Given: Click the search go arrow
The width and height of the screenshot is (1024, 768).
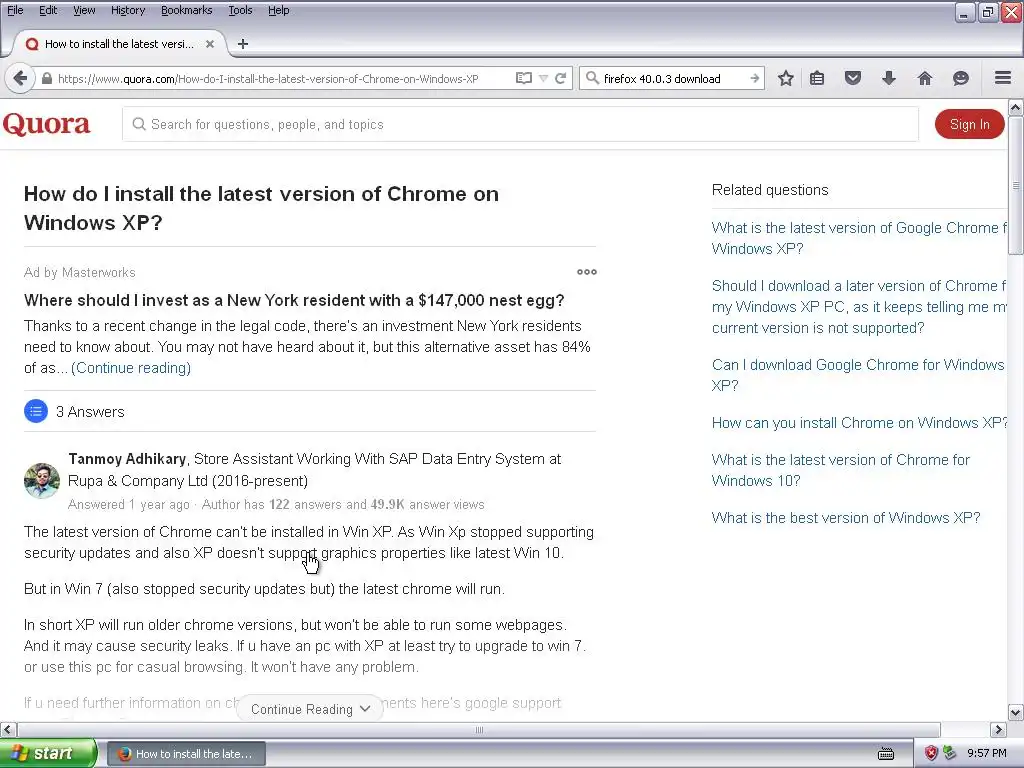Looking at the screenshot, I should pyautogui.click(x=754, y=78).
